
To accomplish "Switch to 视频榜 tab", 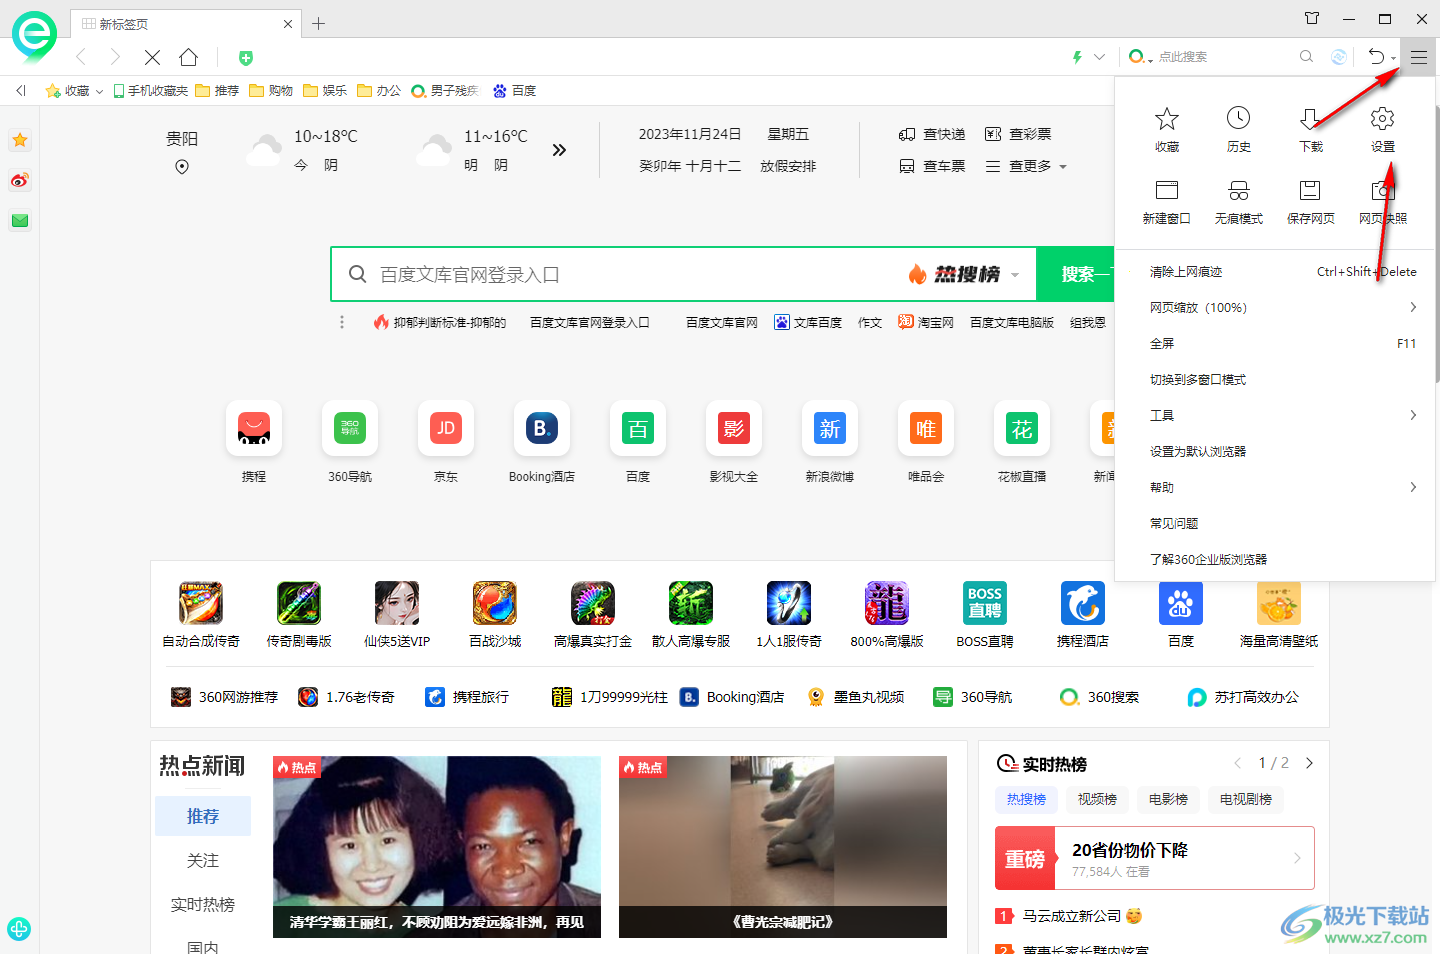I will 1097,799.
